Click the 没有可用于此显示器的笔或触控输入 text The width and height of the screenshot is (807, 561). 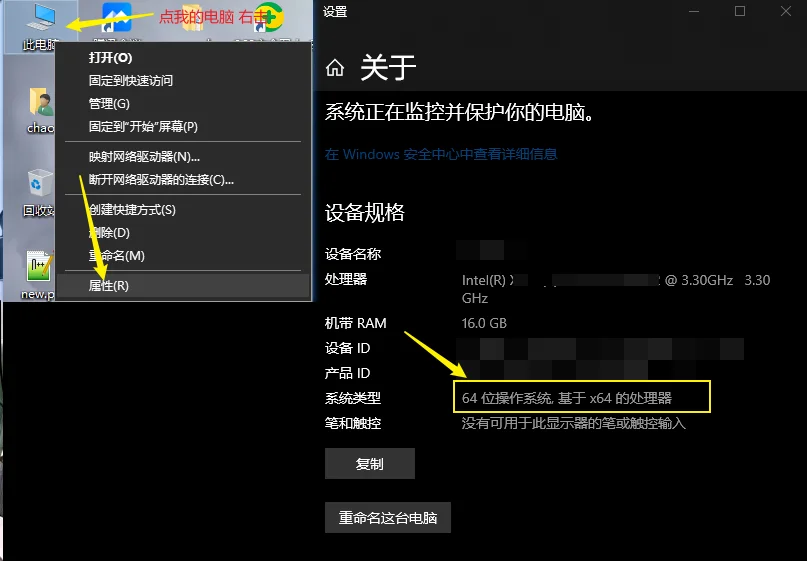[574, 423]
